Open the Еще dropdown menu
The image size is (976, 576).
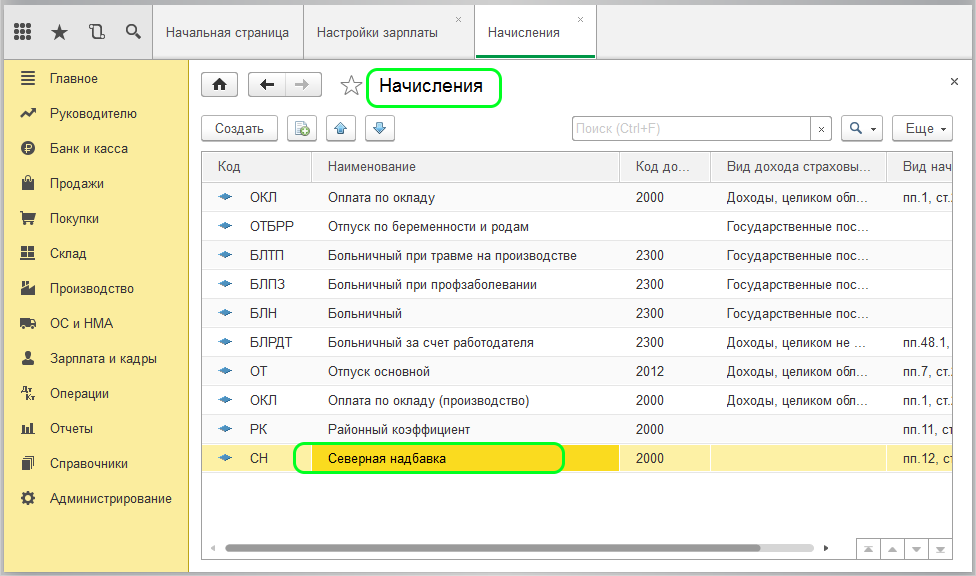coord(921,128)
